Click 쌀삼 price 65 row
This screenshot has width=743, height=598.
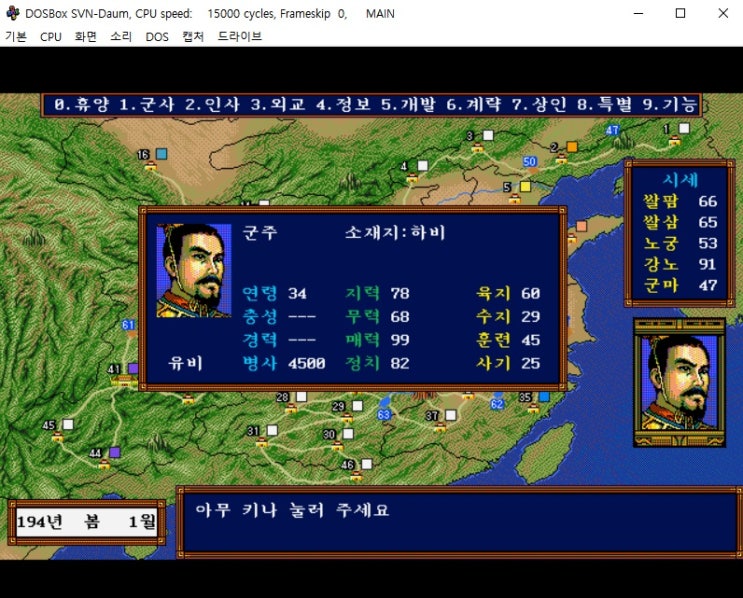coord(680,222)
